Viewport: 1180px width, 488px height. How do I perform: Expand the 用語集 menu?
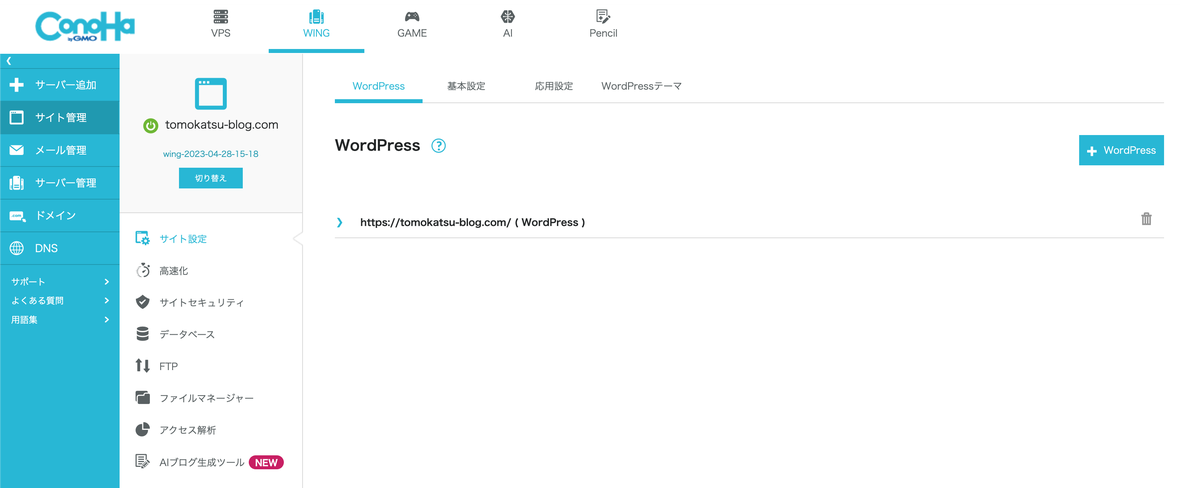tap(59, 319)
